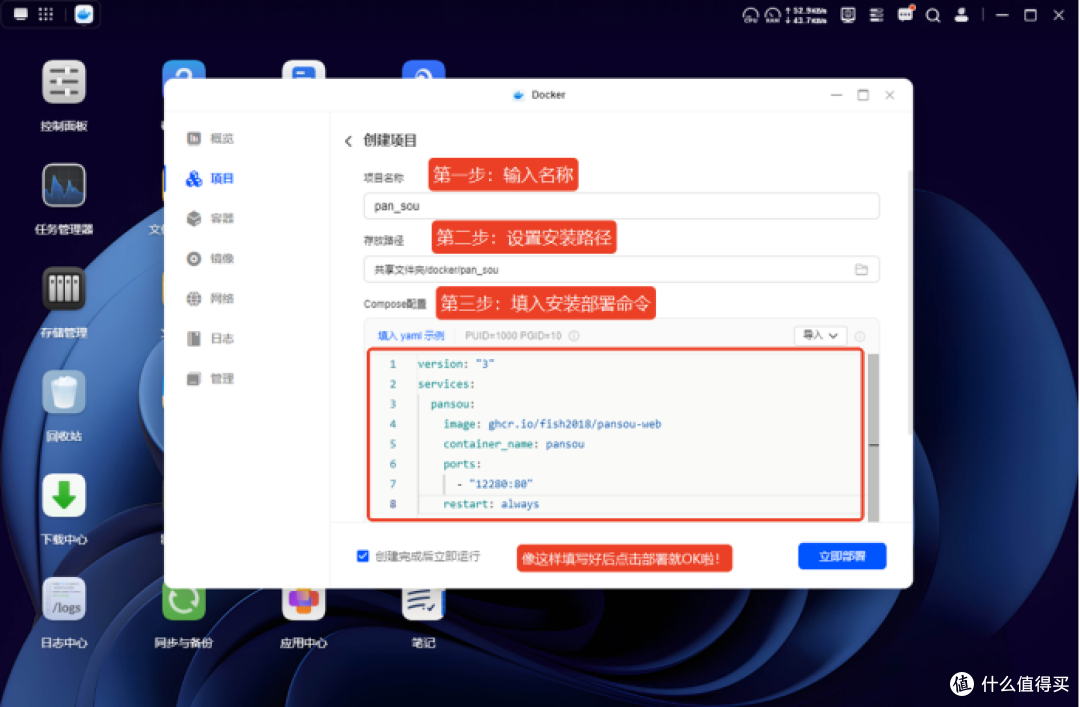1080x707 pixels.
Task: Open the user account icon in top bar
Action: pyautogui.click(x=962, y=15)
